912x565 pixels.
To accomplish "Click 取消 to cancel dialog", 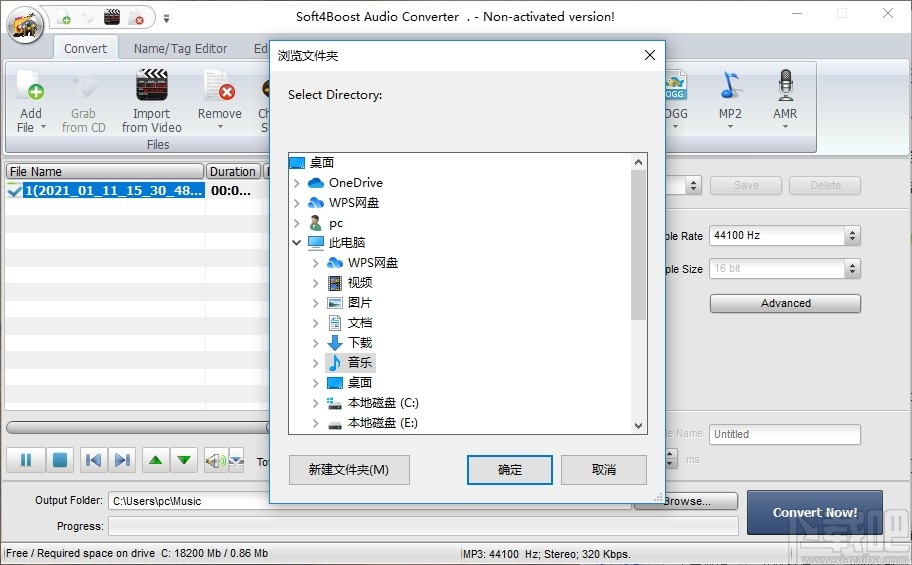I will click(604, 470).
